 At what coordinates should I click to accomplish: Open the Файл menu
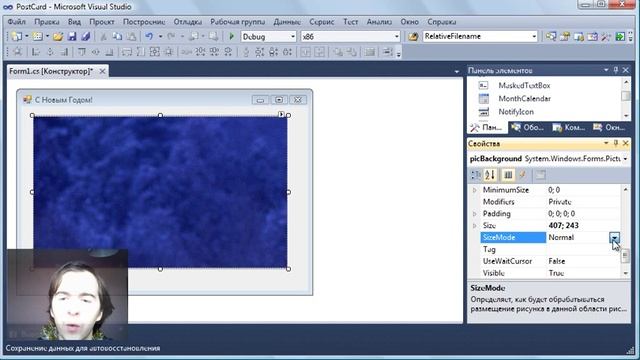pos(17,22)
